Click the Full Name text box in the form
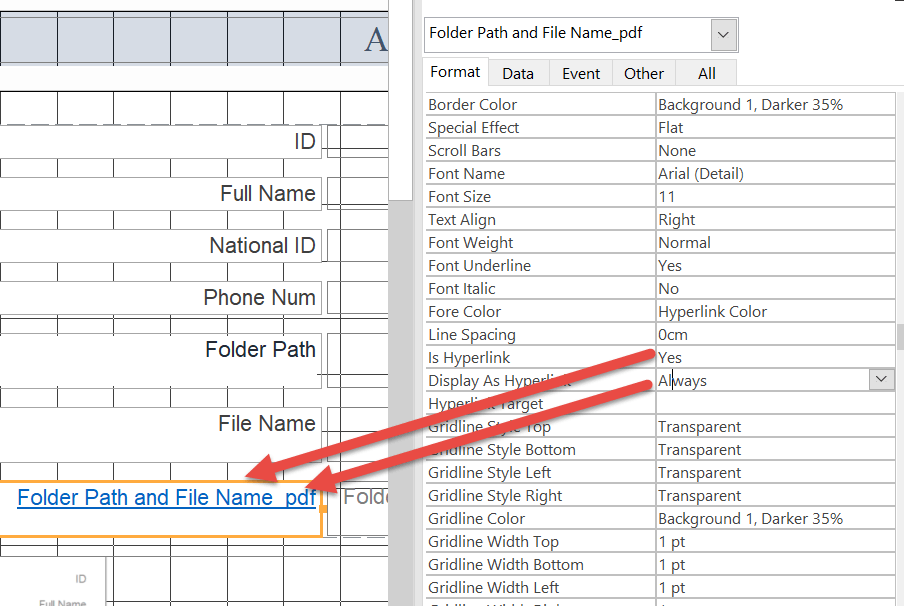904x606 pixels. coord(357,193)
